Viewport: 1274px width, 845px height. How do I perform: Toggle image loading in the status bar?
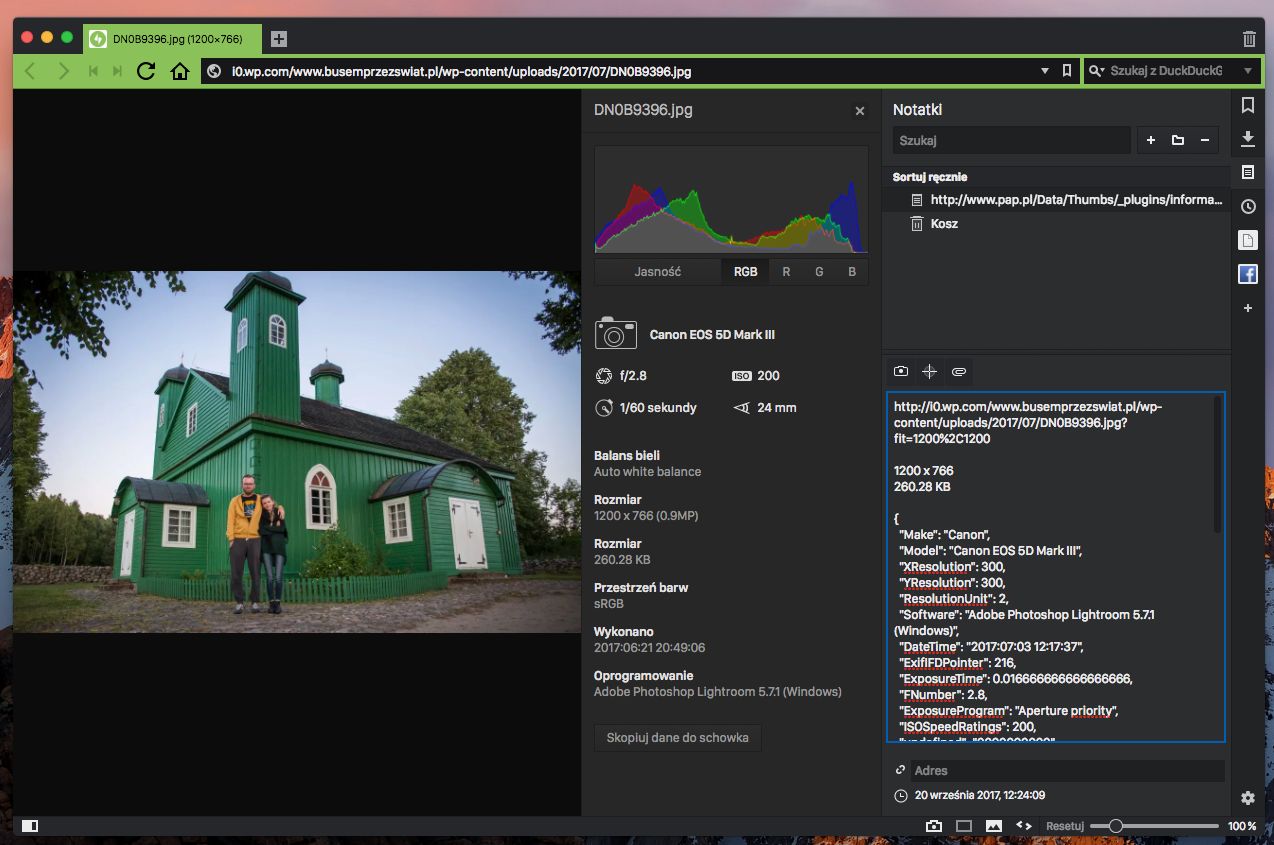click(x=994, y=826)
